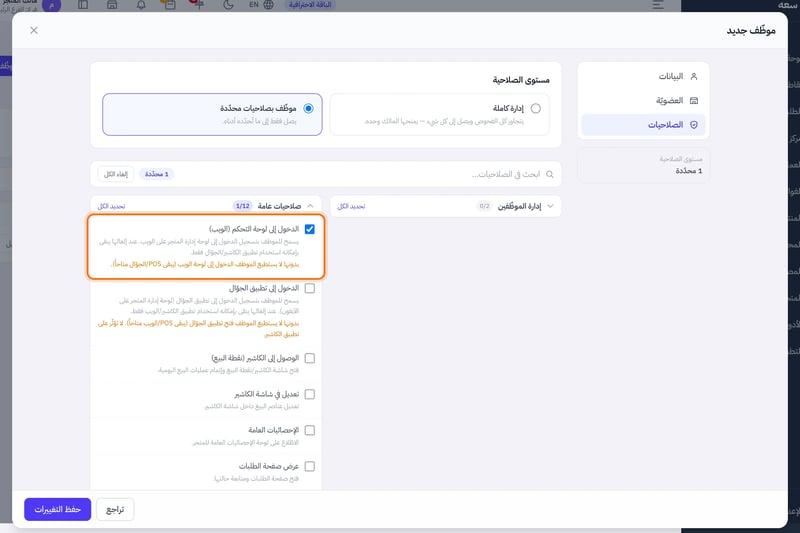Save with حفظ التغييرات button
The height and width of the screenshot is (533, 800).
[x=58, y=510]
